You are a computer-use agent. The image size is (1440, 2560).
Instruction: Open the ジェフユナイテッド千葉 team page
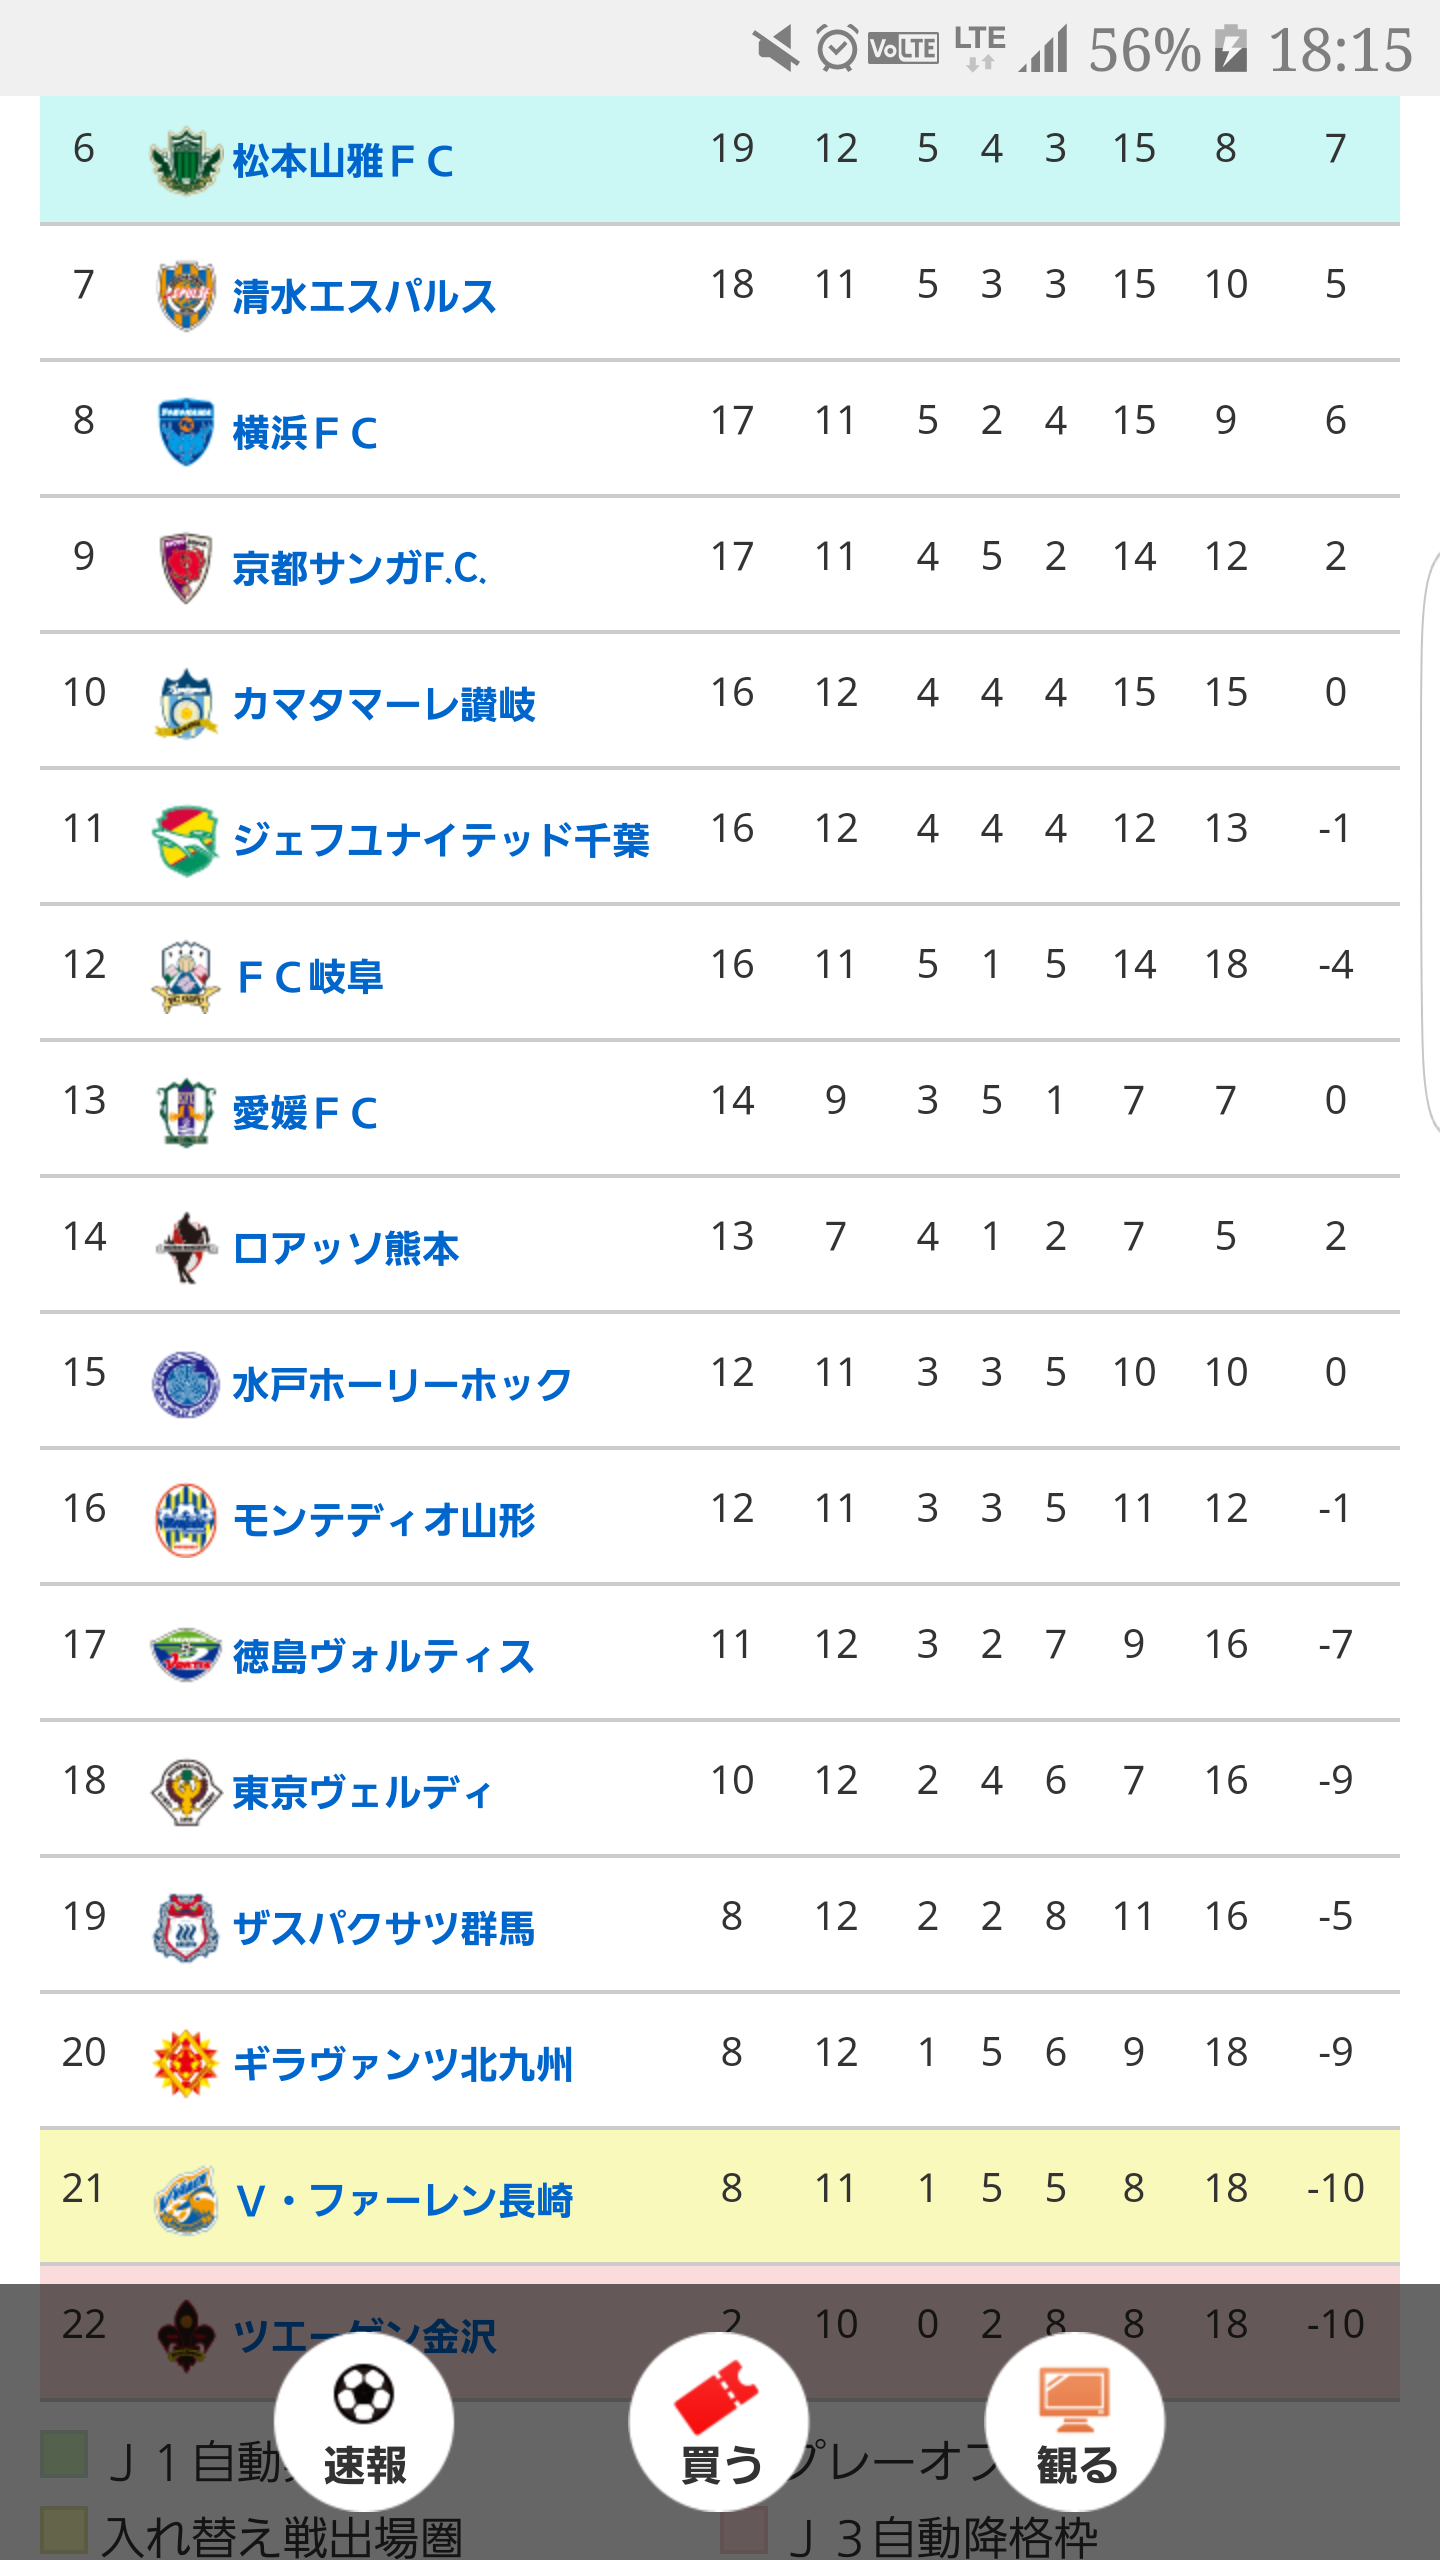point(441,841)
